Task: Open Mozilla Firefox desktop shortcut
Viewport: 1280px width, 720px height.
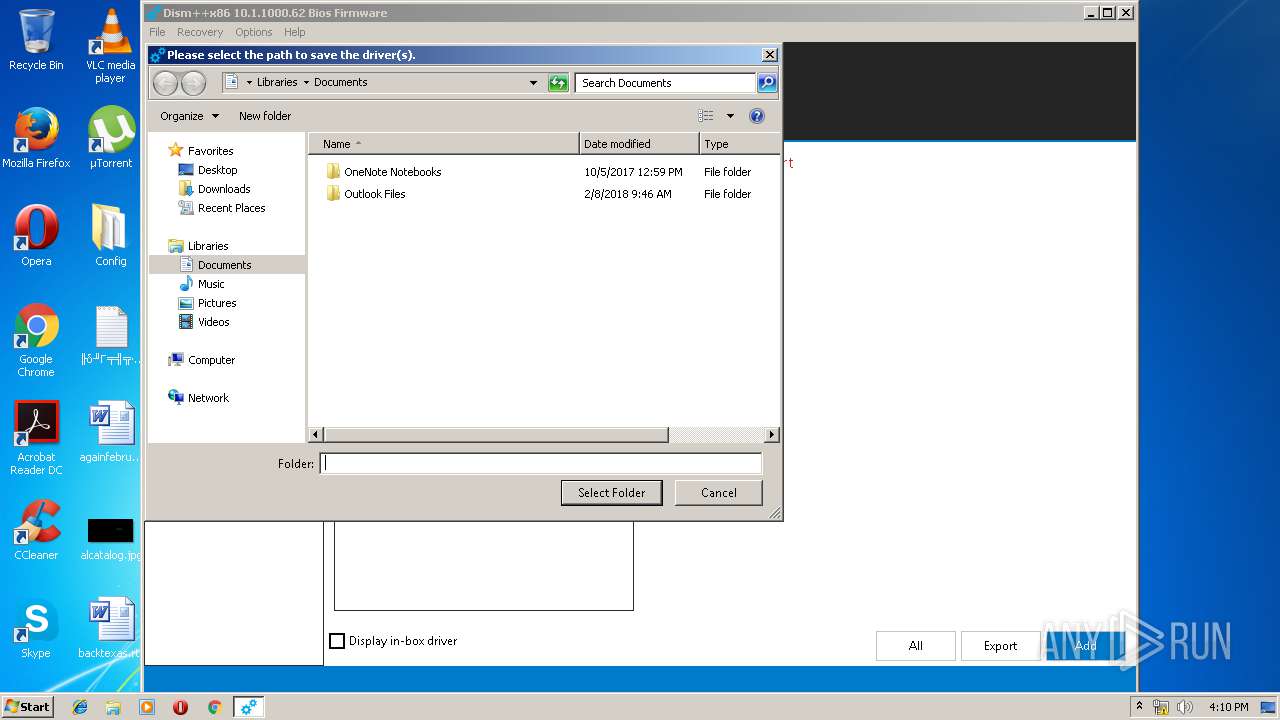Action: pyautogui.click(x=36, y=138)
